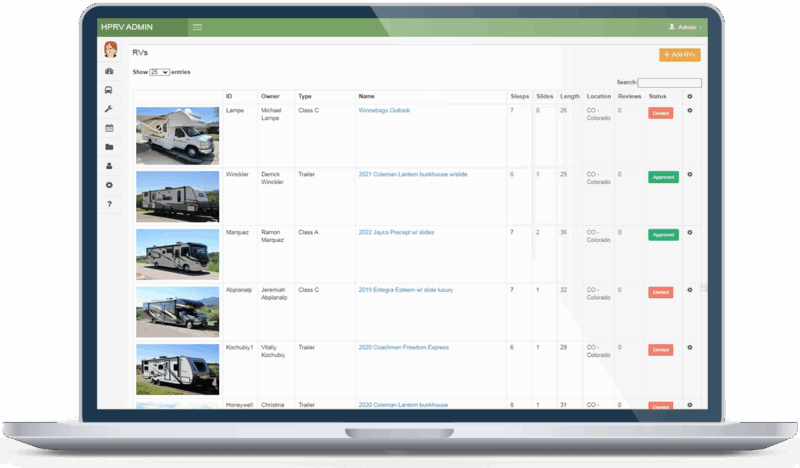
Task: Click the Add RVs button
Action: [x=680, y=55]
